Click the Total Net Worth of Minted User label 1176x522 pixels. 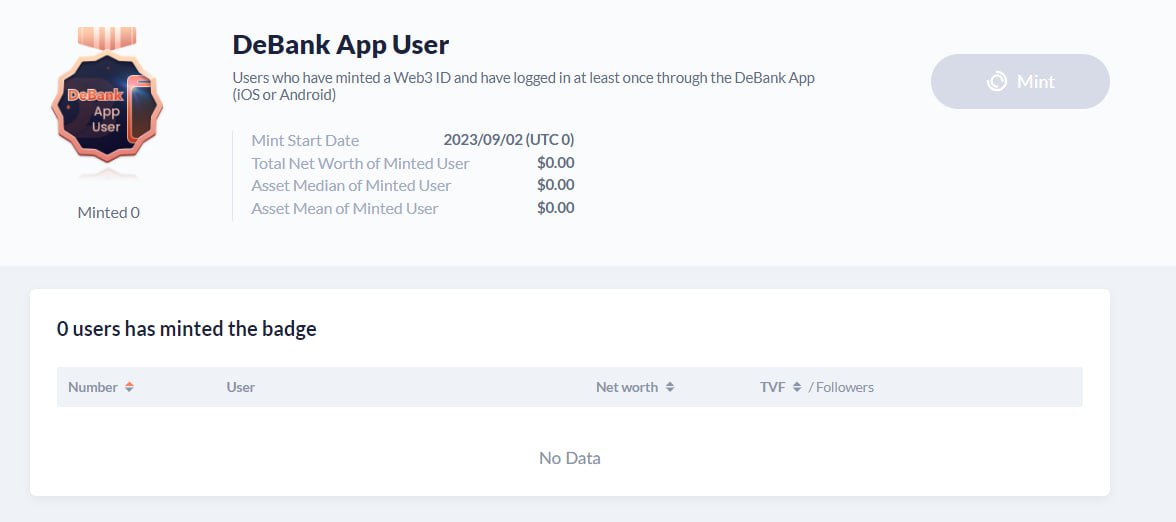coord(360,163)
